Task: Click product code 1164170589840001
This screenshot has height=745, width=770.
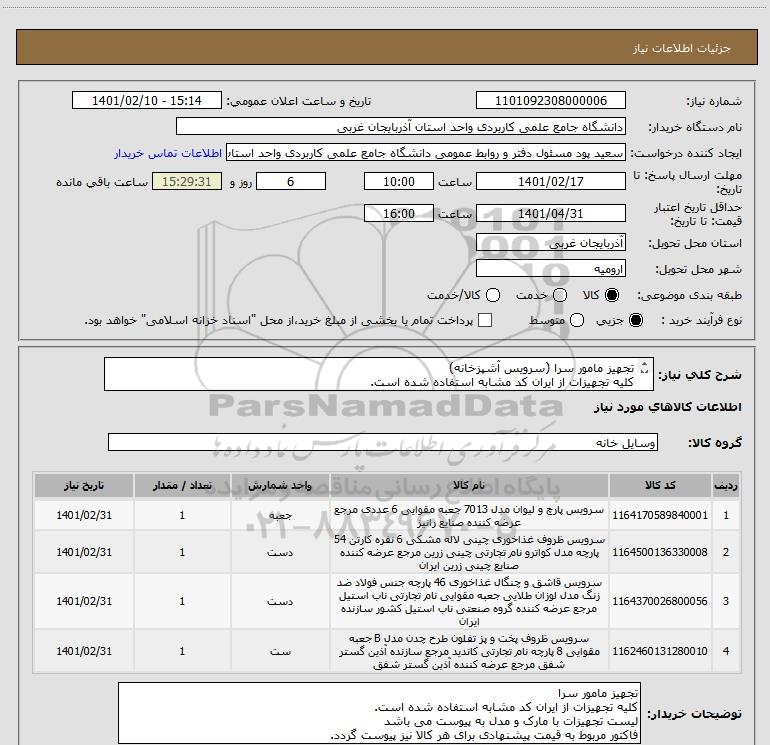Action: coord(660,515)
